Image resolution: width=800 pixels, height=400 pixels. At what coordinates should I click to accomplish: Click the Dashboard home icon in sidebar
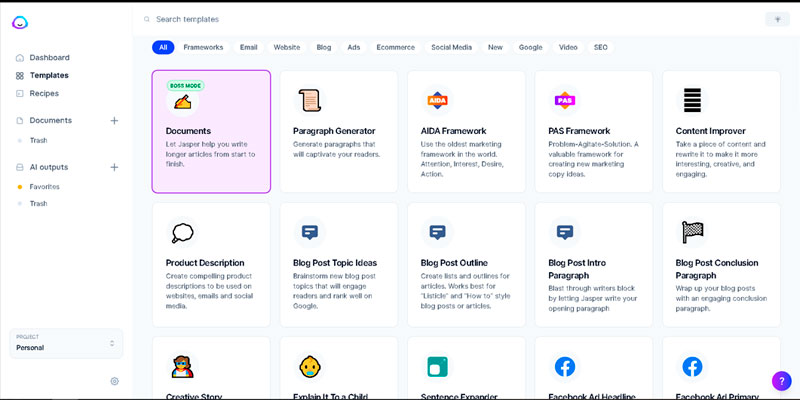pos(19,58)
